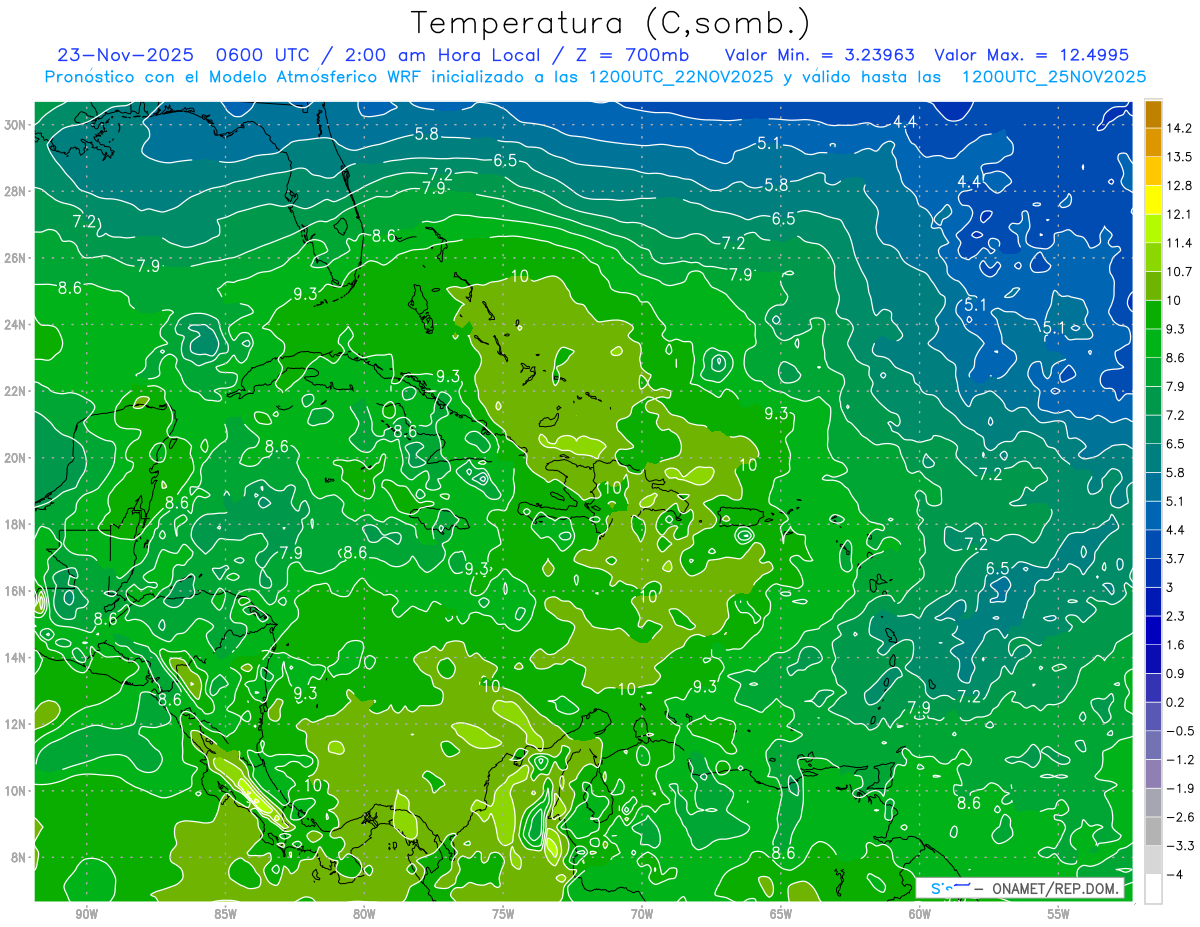
Task: Click the '18N' latitude axis label
Action: pos(15,524)
